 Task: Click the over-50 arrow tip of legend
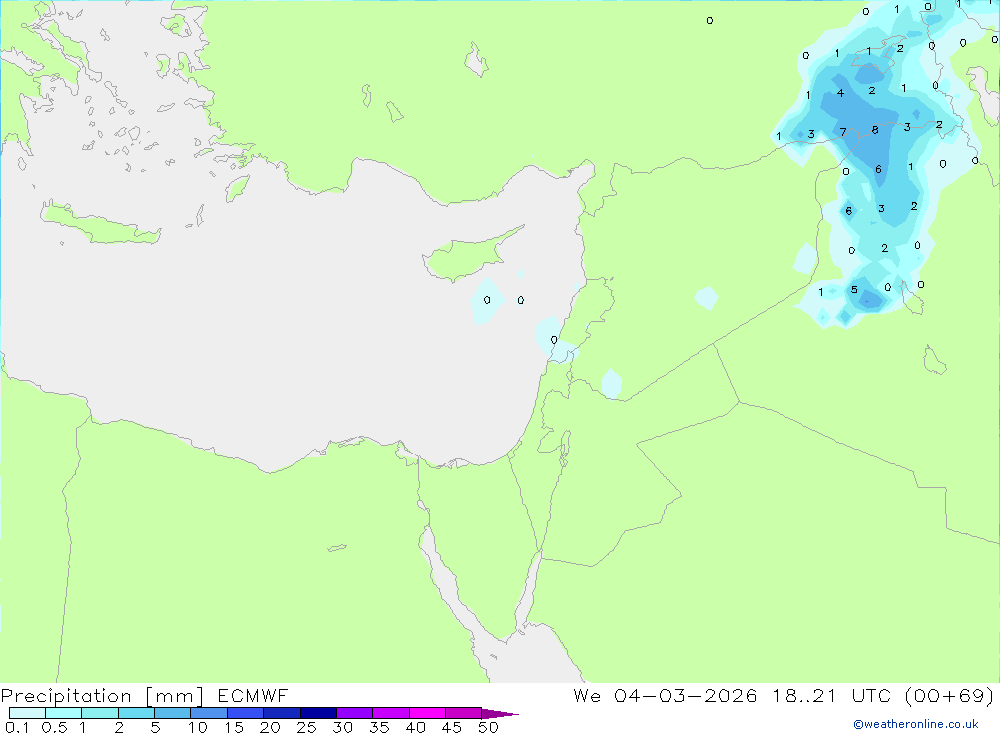499,714
